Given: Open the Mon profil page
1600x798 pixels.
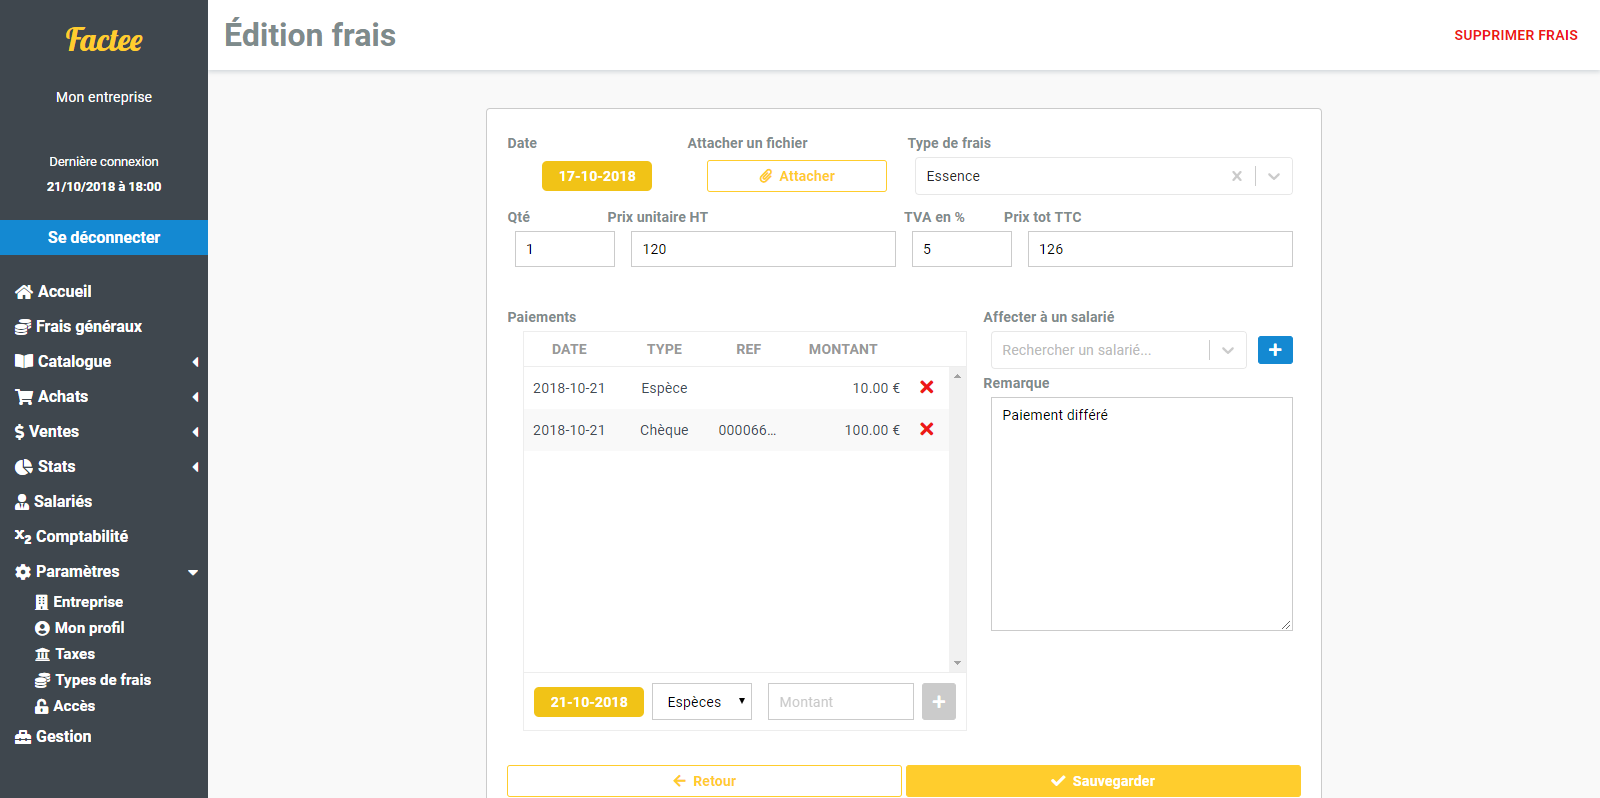Looking at the screenshot, I should (89, 628).
